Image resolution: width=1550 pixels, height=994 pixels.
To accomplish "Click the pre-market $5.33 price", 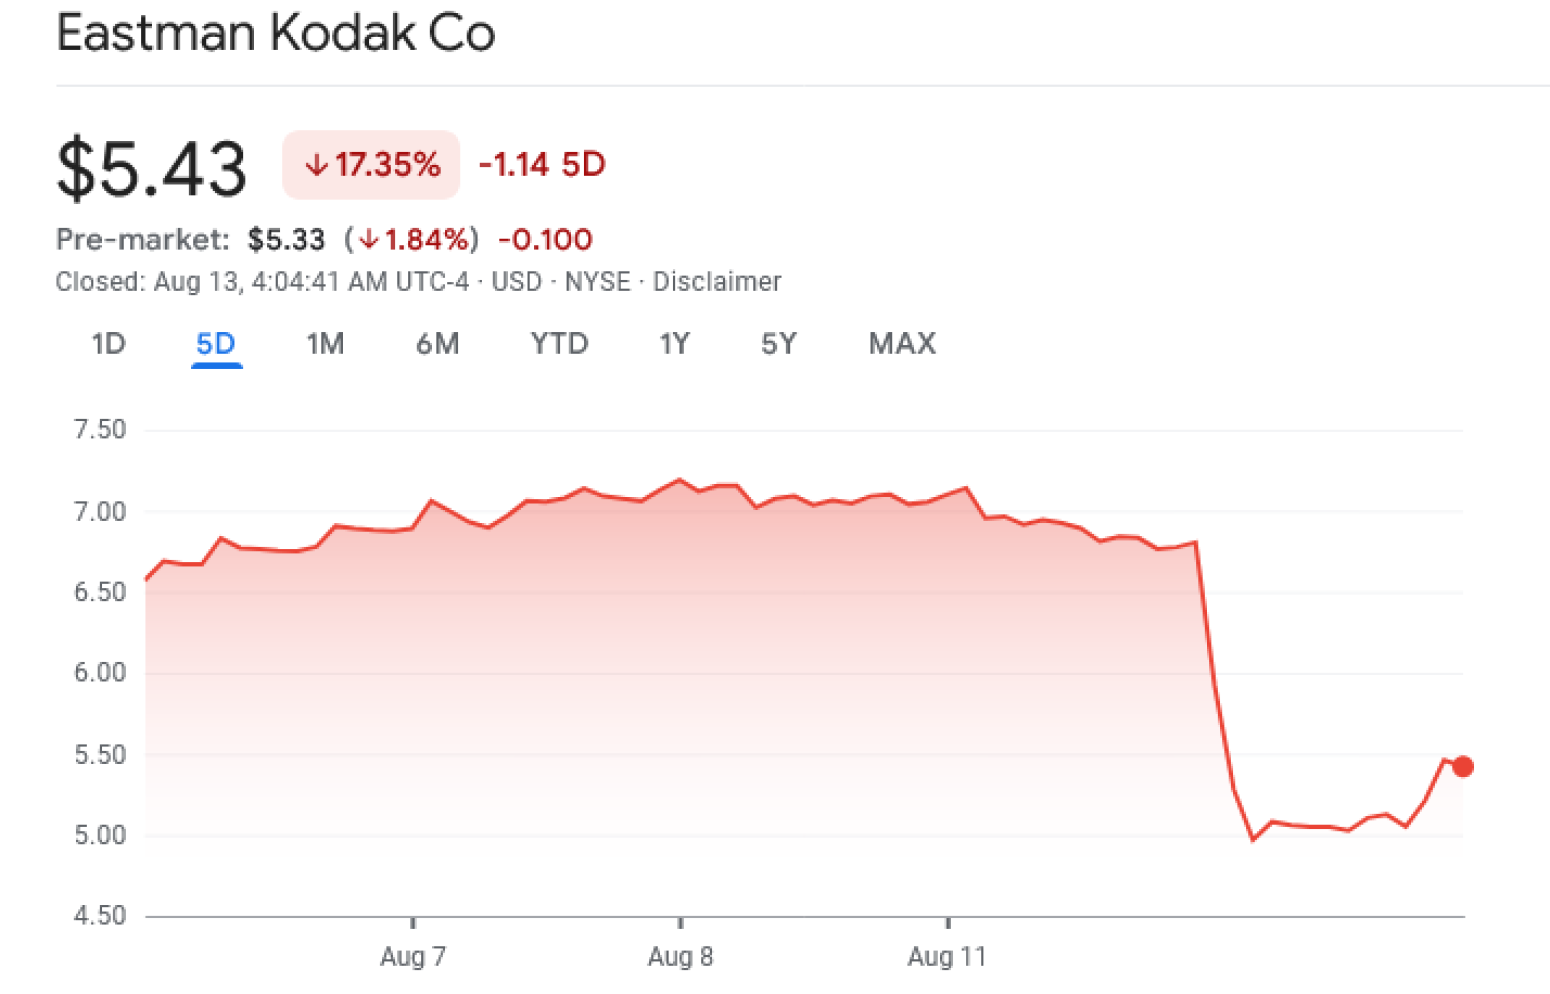I will tap(287, 240).
